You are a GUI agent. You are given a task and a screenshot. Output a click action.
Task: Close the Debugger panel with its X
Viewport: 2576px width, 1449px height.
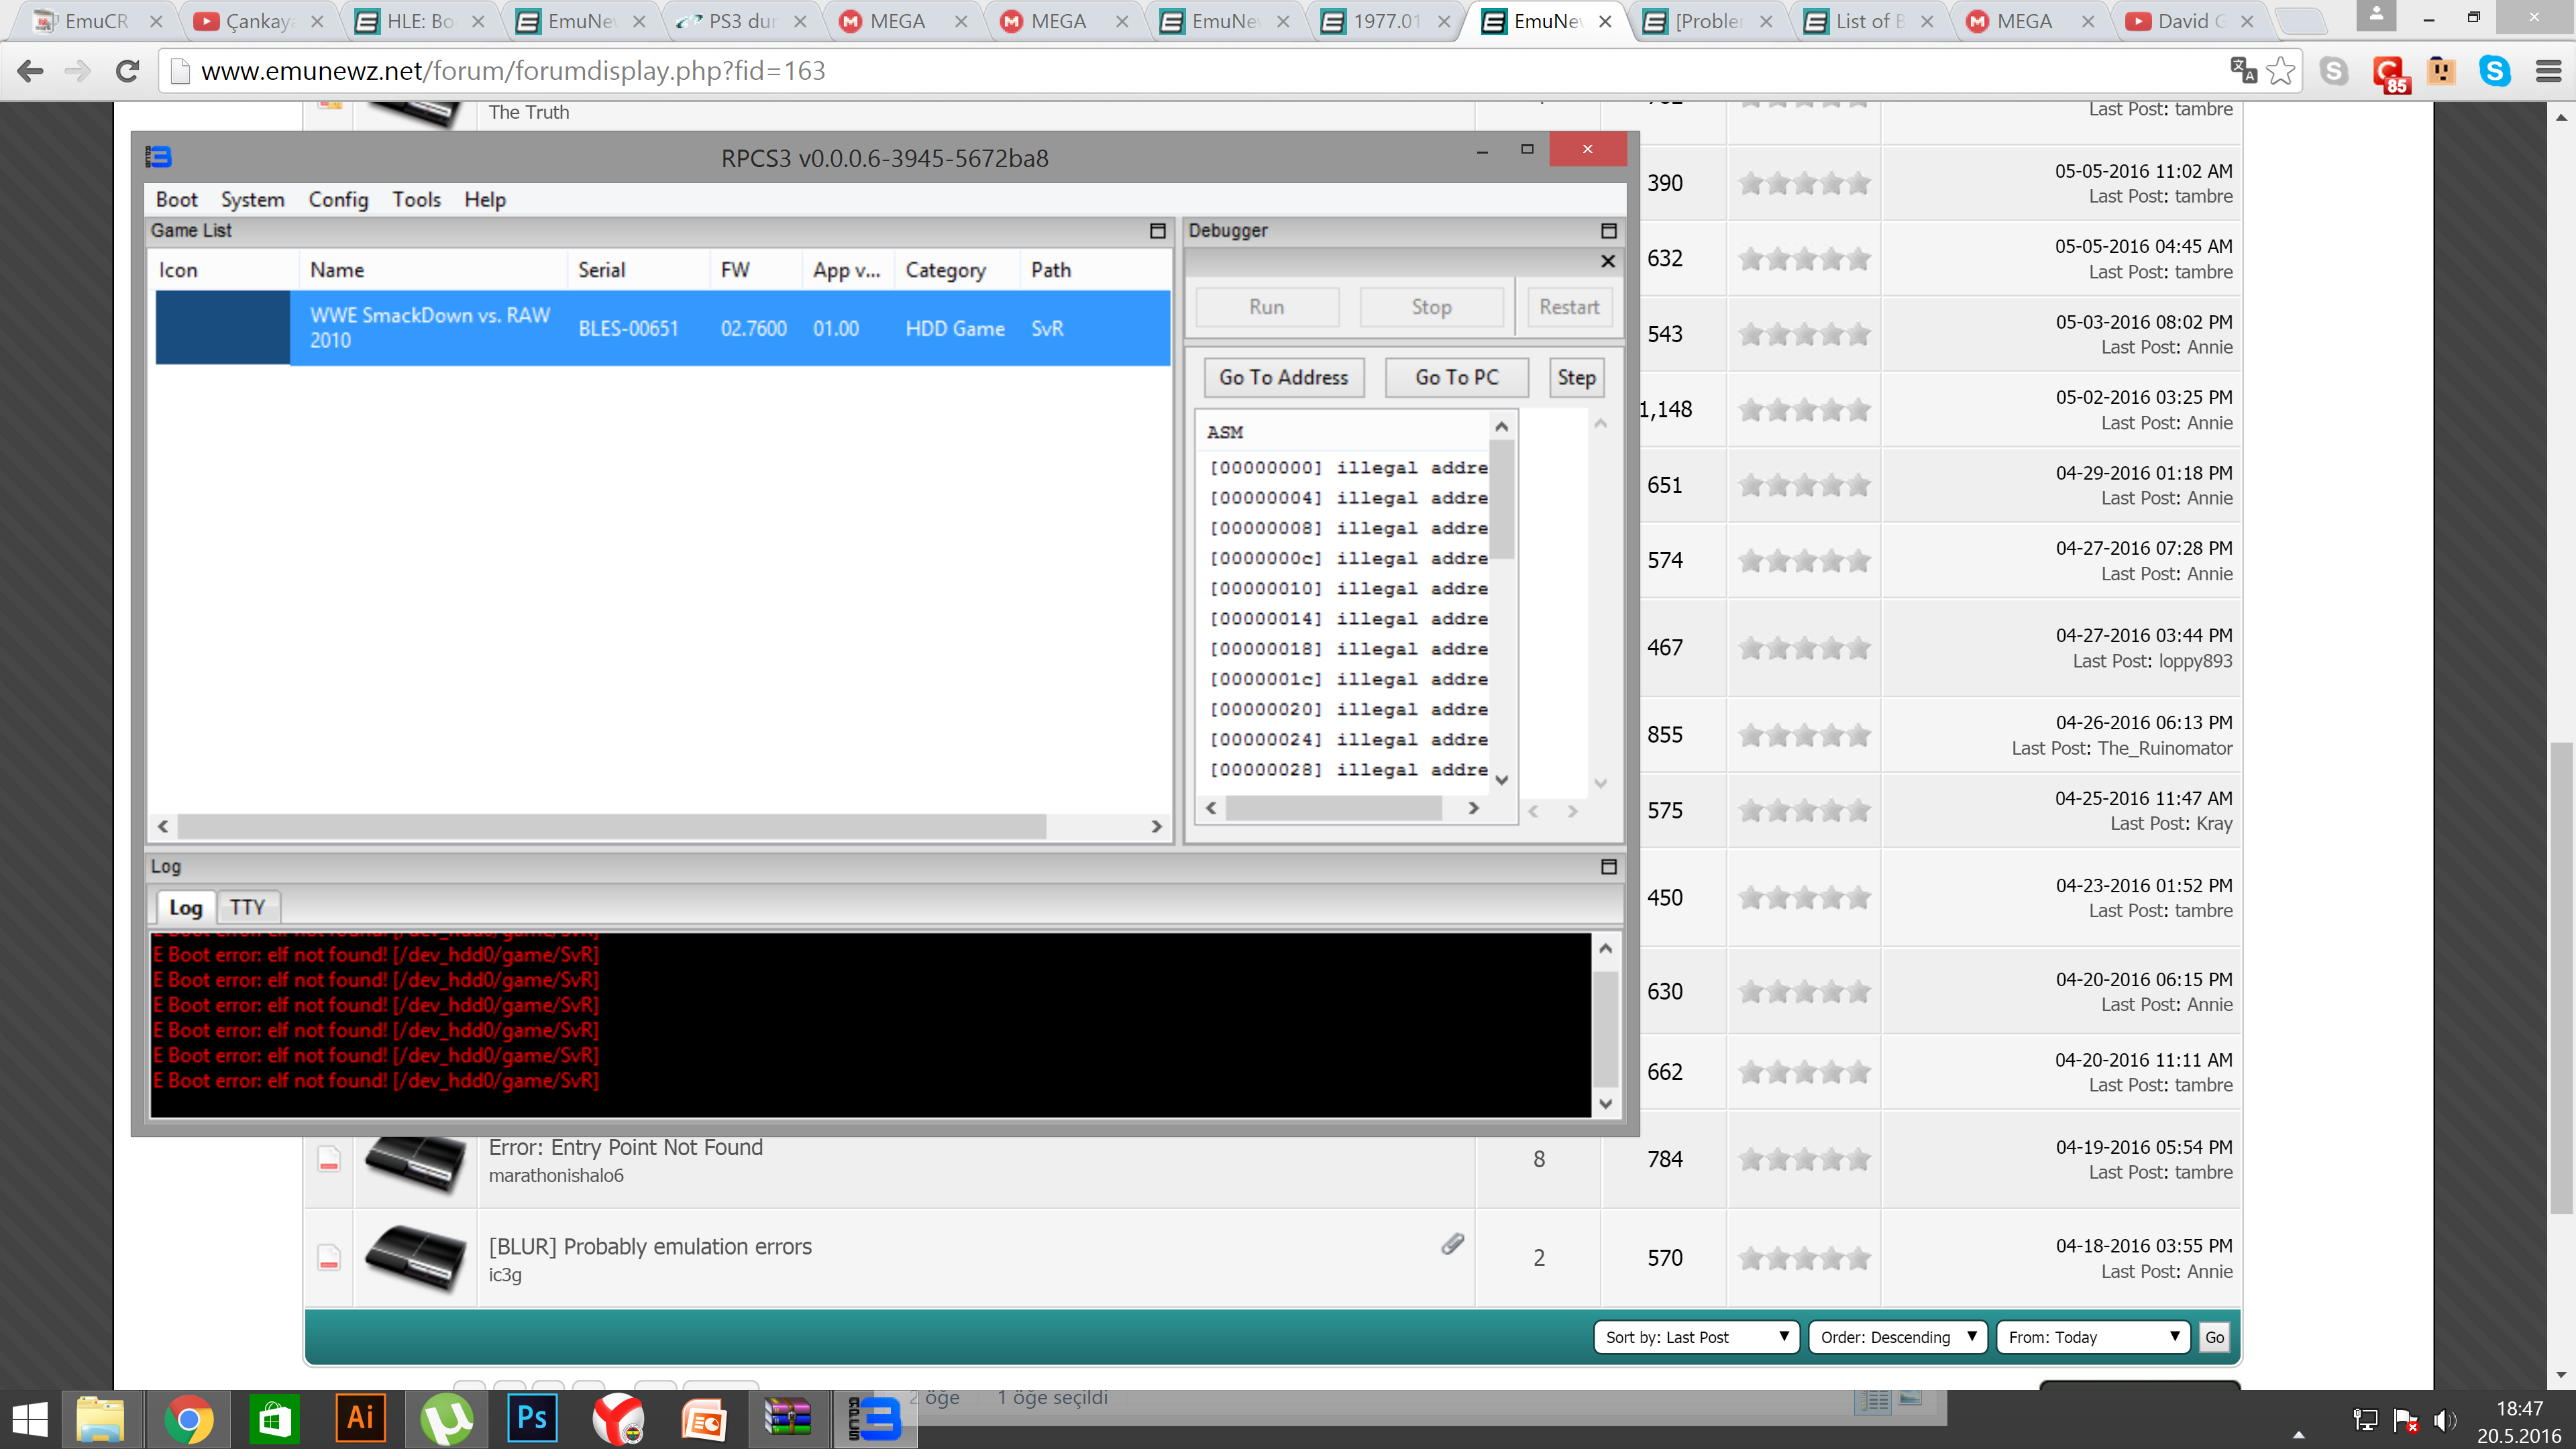[1608, 261]
